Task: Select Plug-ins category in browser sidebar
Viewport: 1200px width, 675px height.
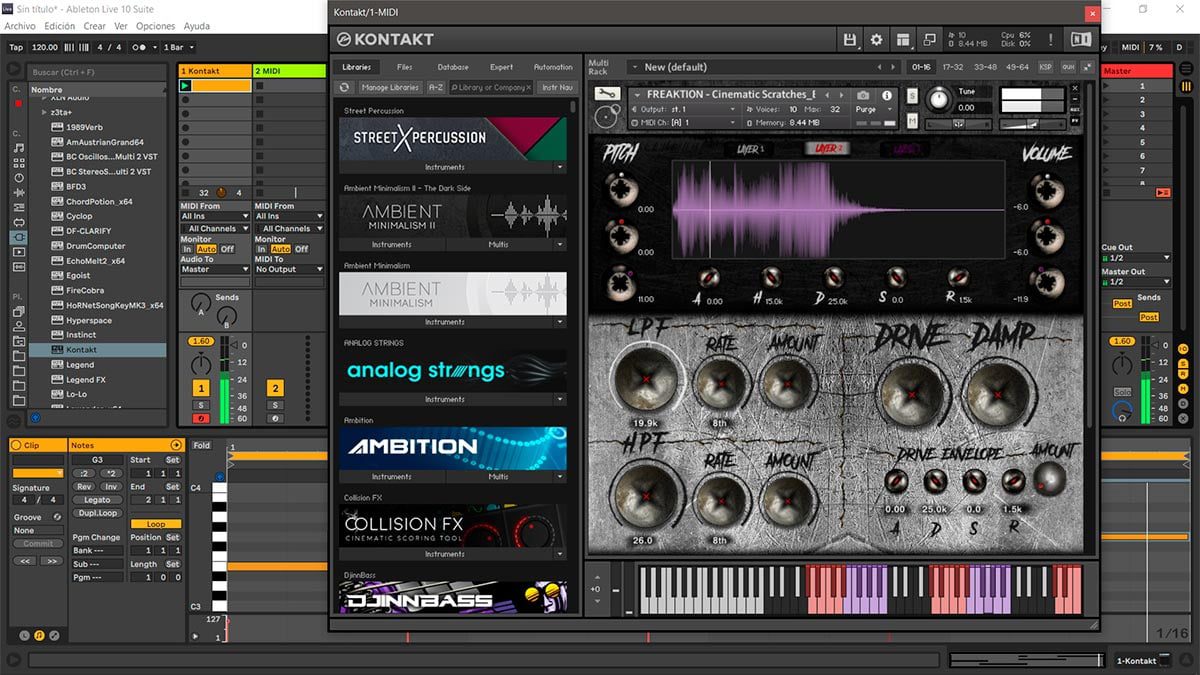Action: coord(20,237)
